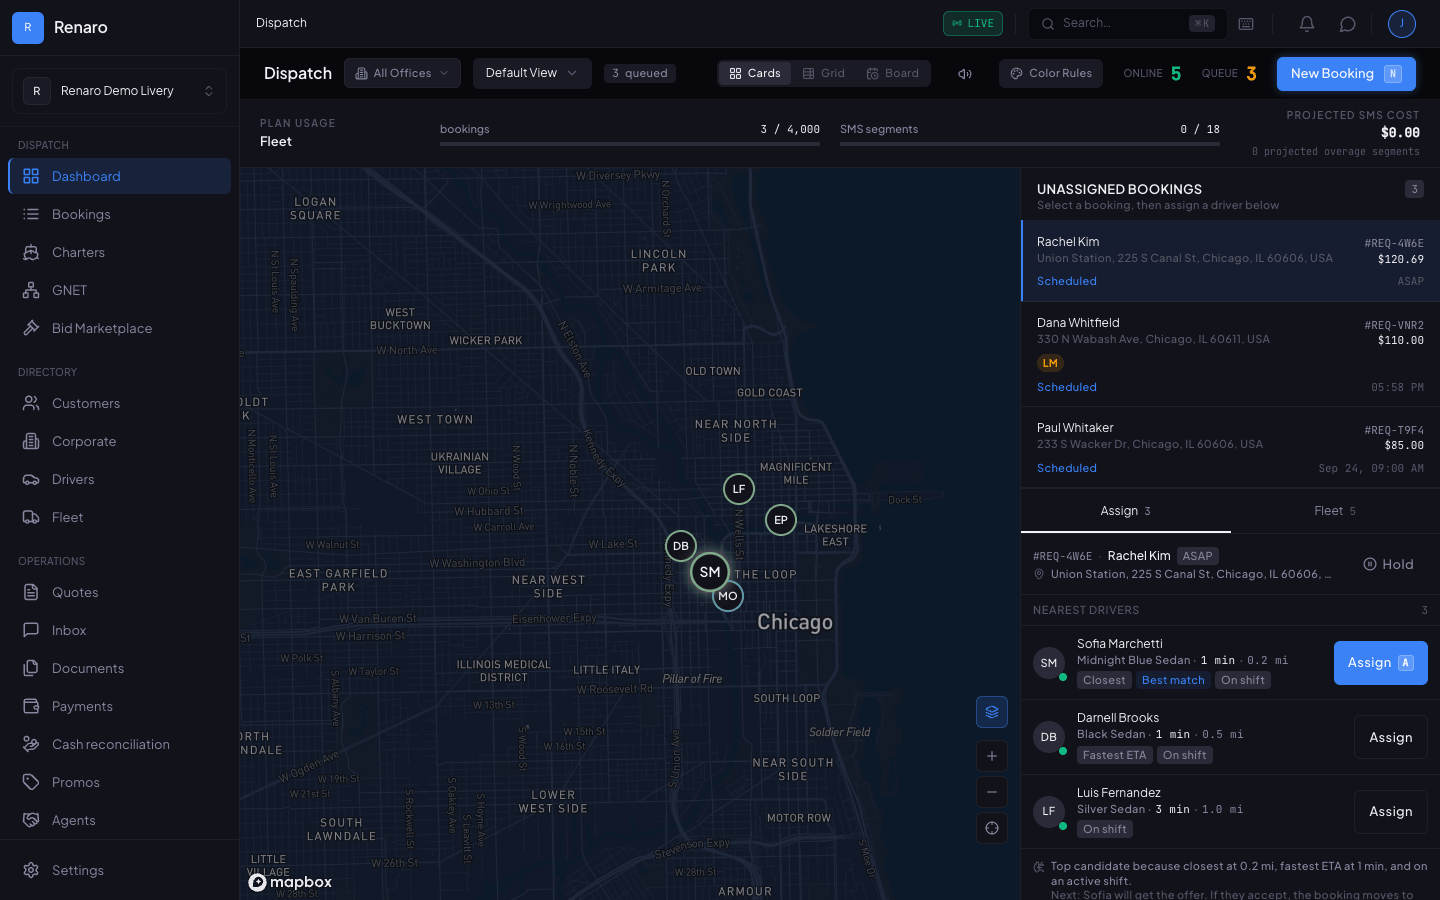This screenshot has height=900, width=1440.
Task: Open Cash reconciliation in sidebar
Action: click(x=119, y=744)
